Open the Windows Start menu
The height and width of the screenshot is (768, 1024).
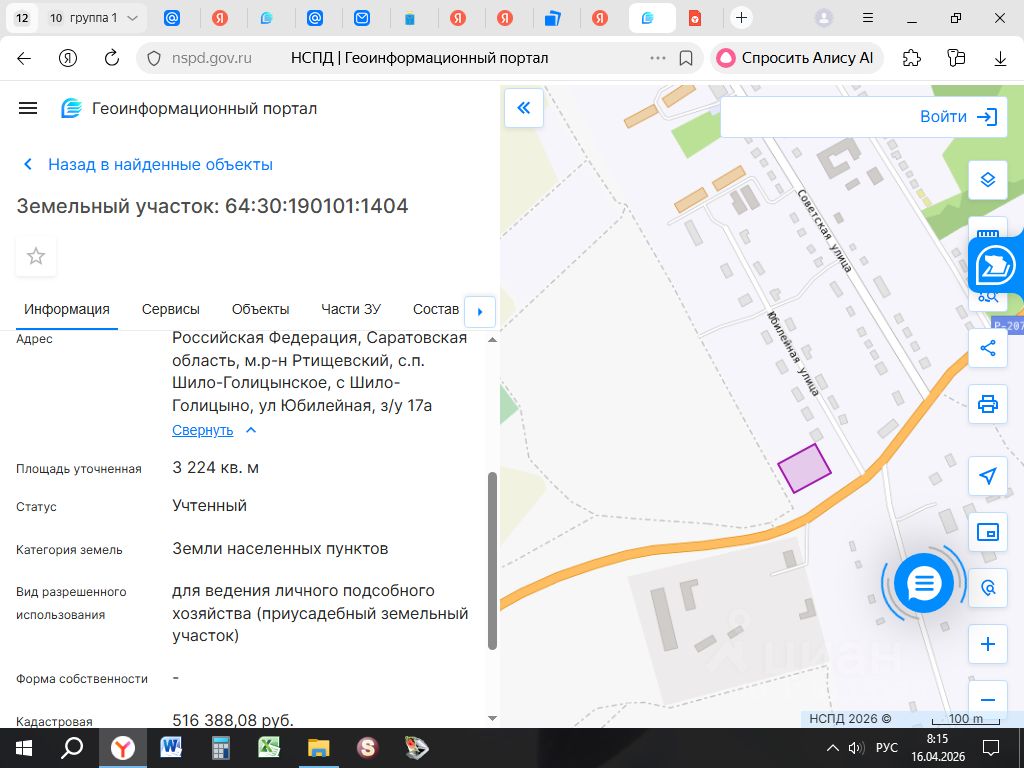tap(23, 748)
